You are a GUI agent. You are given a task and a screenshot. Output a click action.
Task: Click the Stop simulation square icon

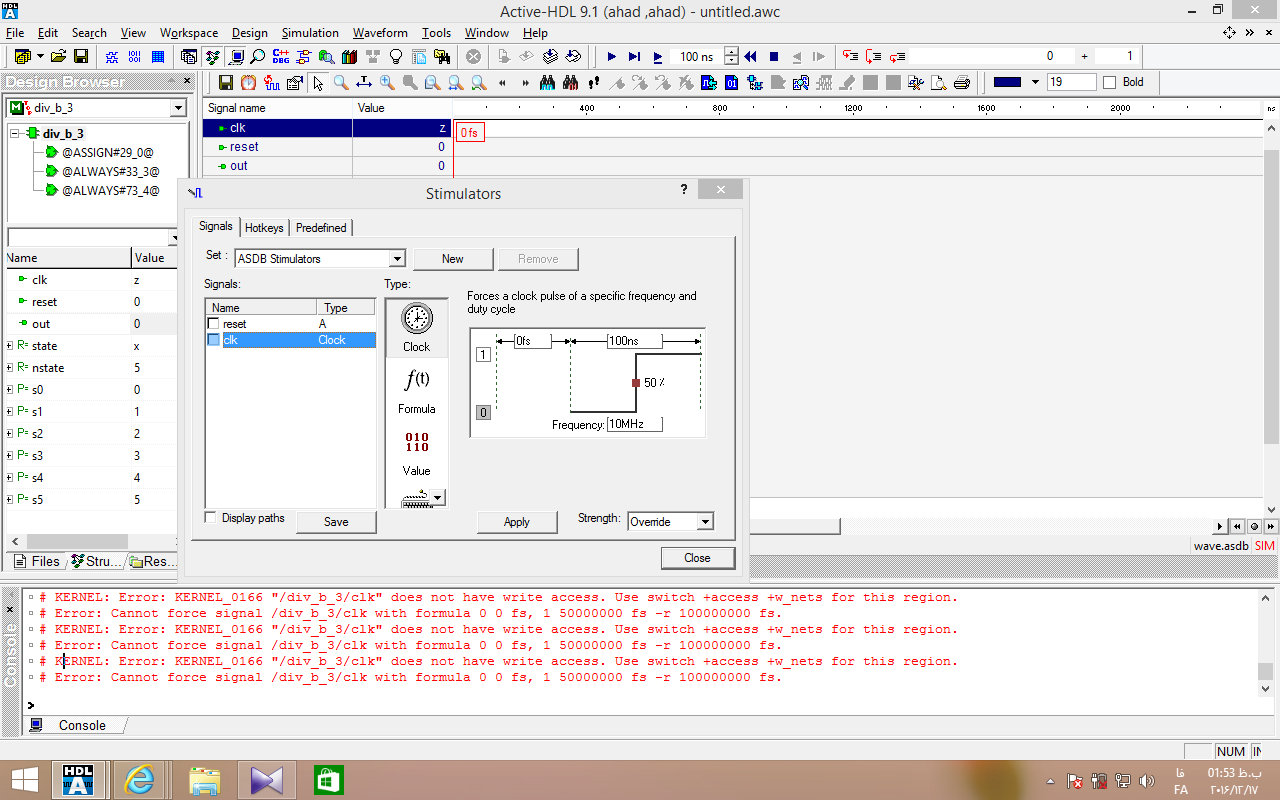(773, 57)
